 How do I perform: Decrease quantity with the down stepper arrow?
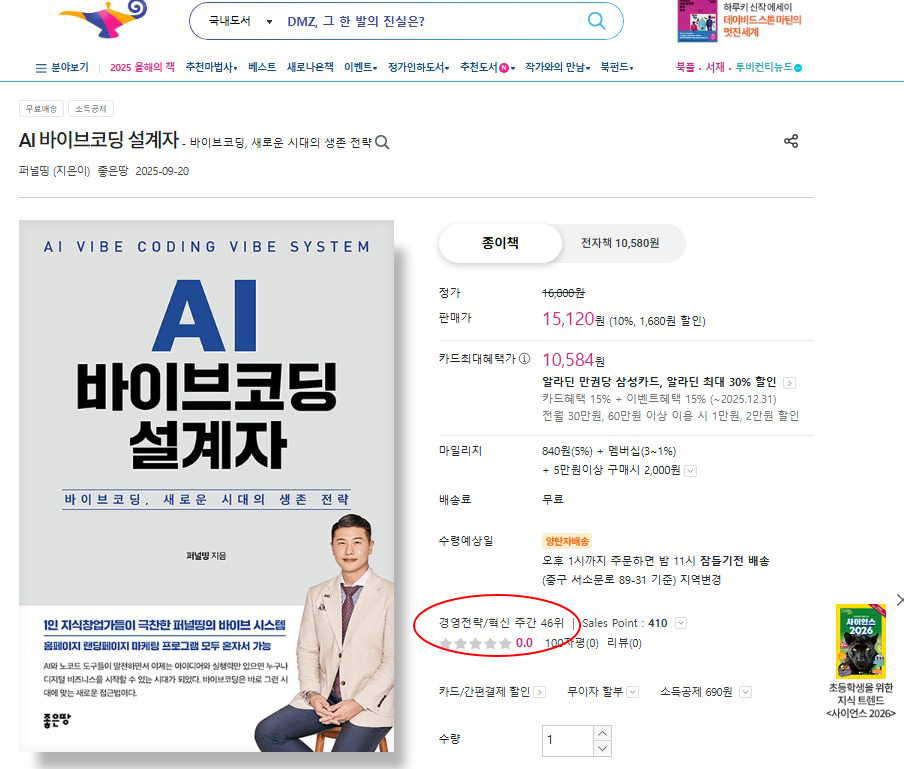(x=602, y=748)
